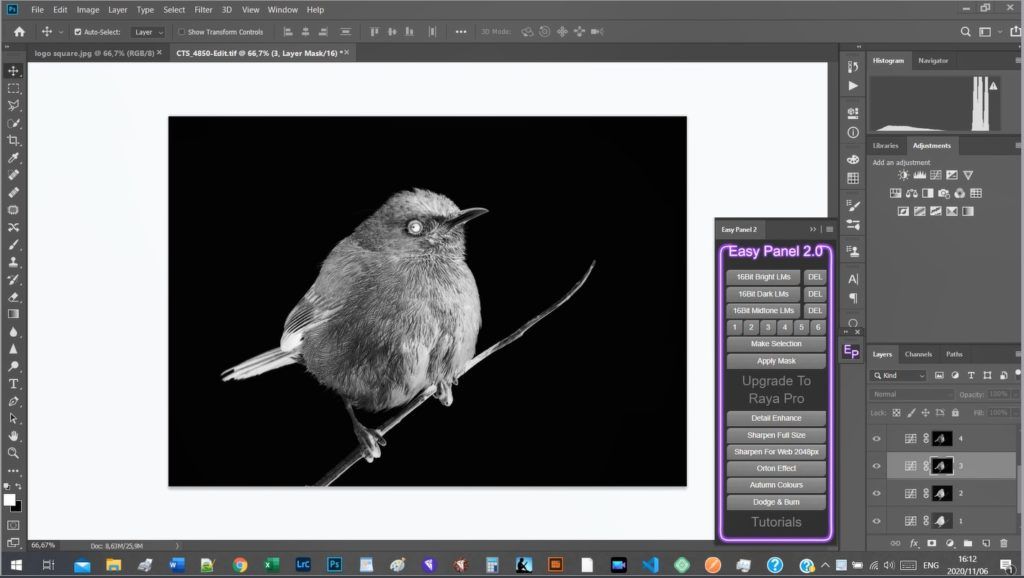Viewport: 1024px width, 578px height.
Task: Select the Crop tool
Action: coord(14,141)
